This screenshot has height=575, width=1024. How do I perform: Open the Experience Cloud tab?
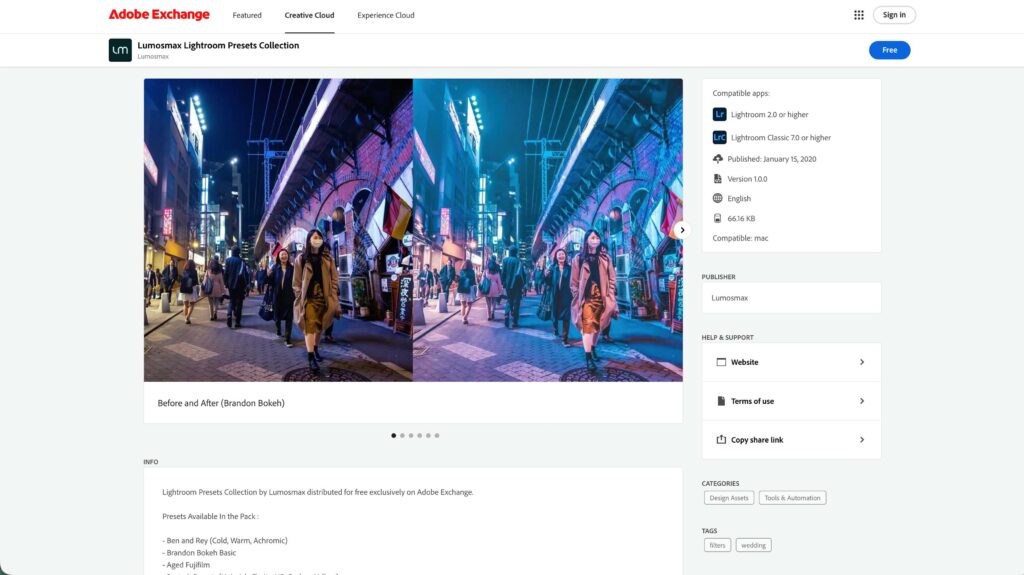pos(385,15)
